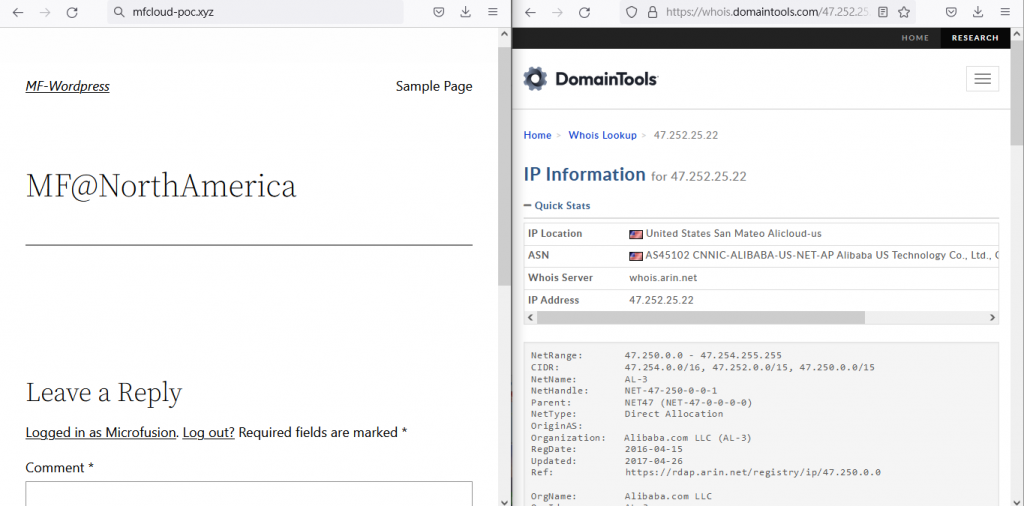This screenshot has height=506, width=1024.
Task: Click the NetRange value 47.250.0.0 - 47.254.255.255
Action: point(703,356)
